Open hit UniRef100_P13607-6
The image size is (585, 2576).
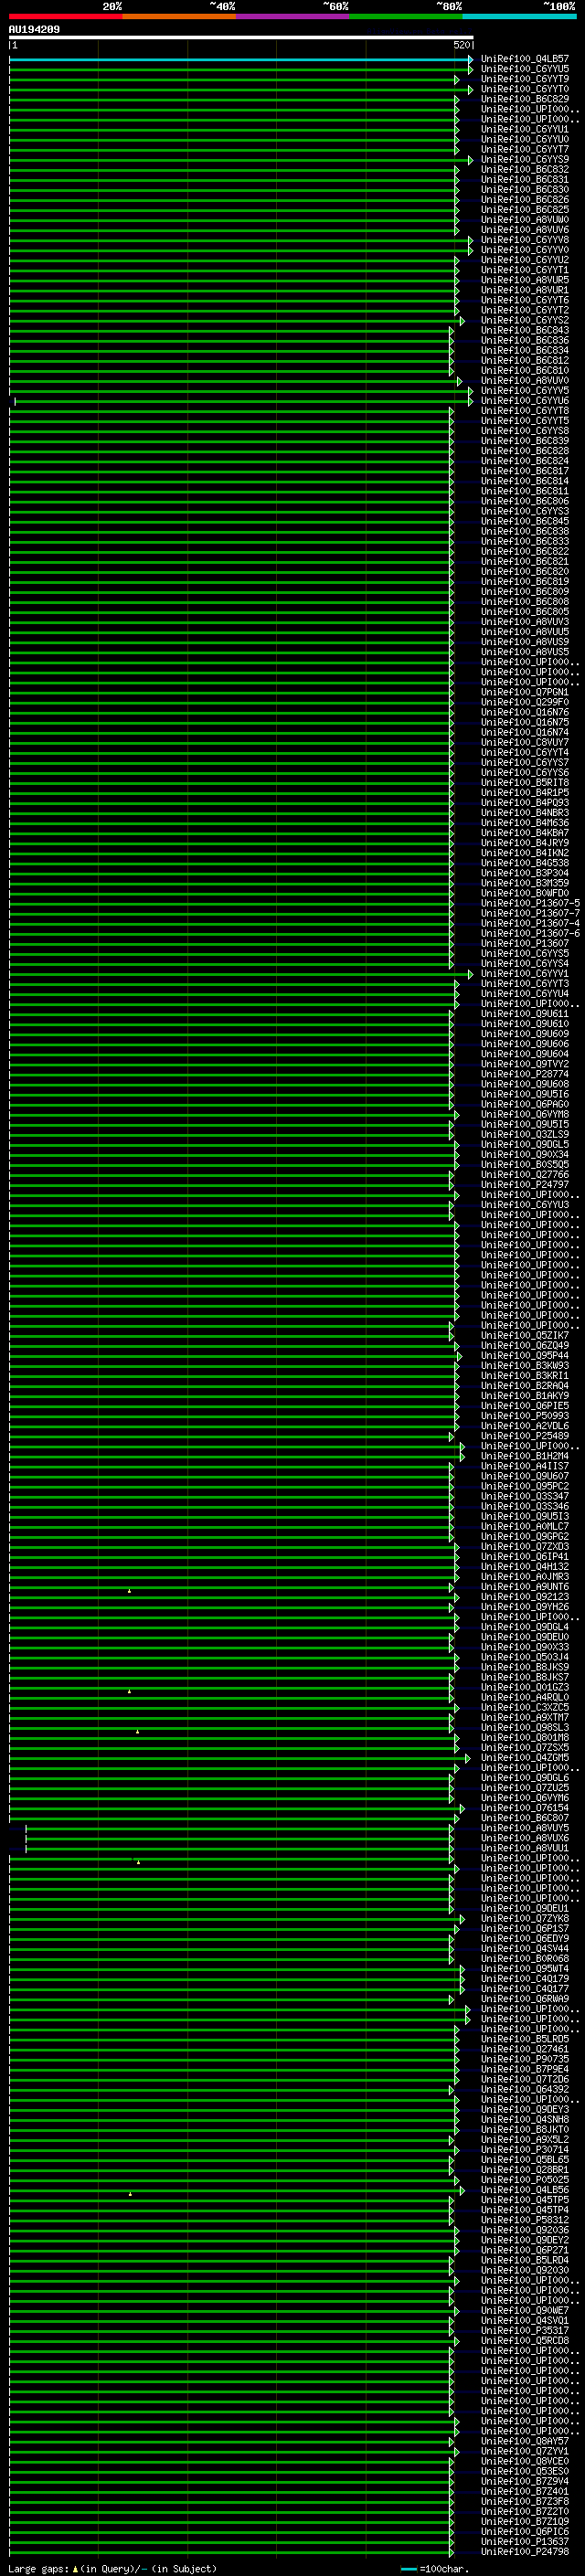point(530,933)
